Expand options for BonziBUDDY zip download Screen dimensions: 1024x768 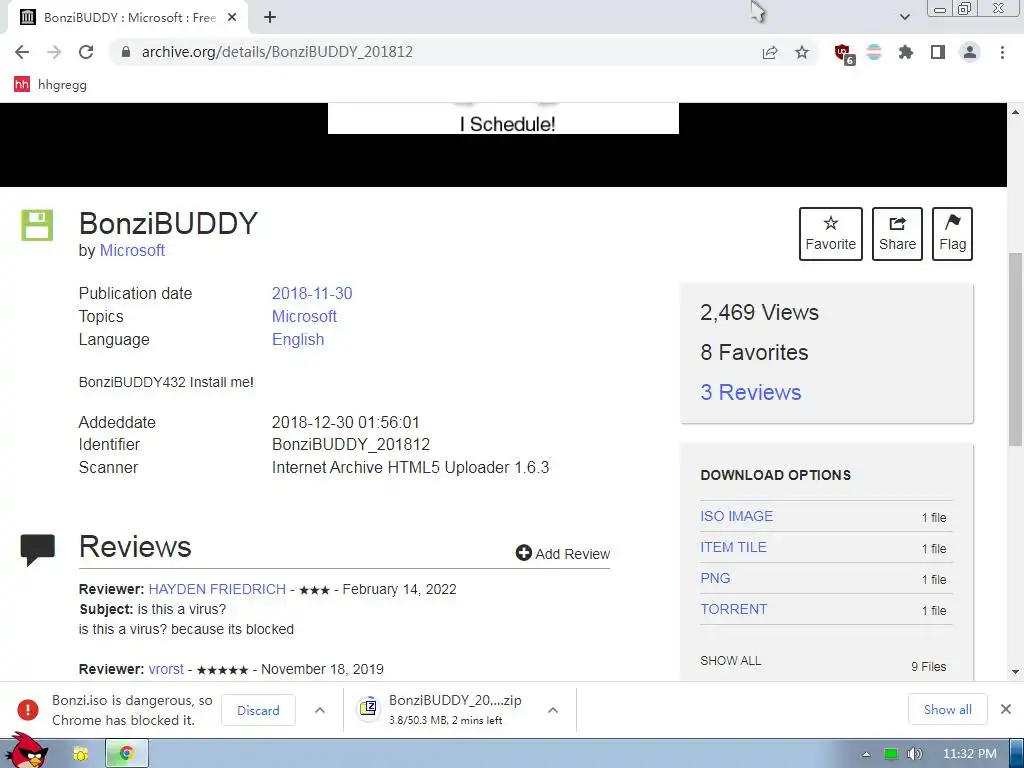tap(552, 710)
